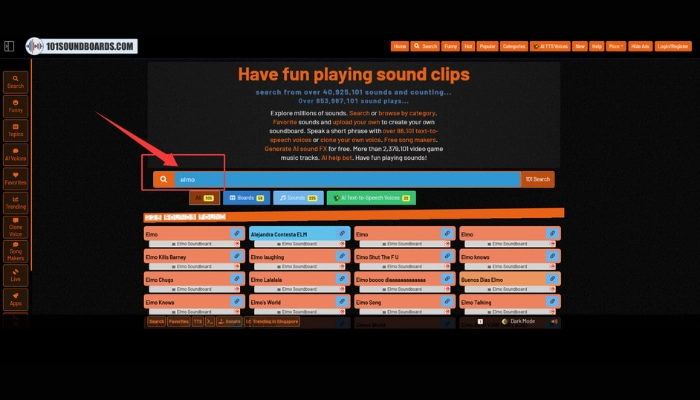700x400 pixels.
Task: Click the search input containing elmo
Action: coord(347,179)
